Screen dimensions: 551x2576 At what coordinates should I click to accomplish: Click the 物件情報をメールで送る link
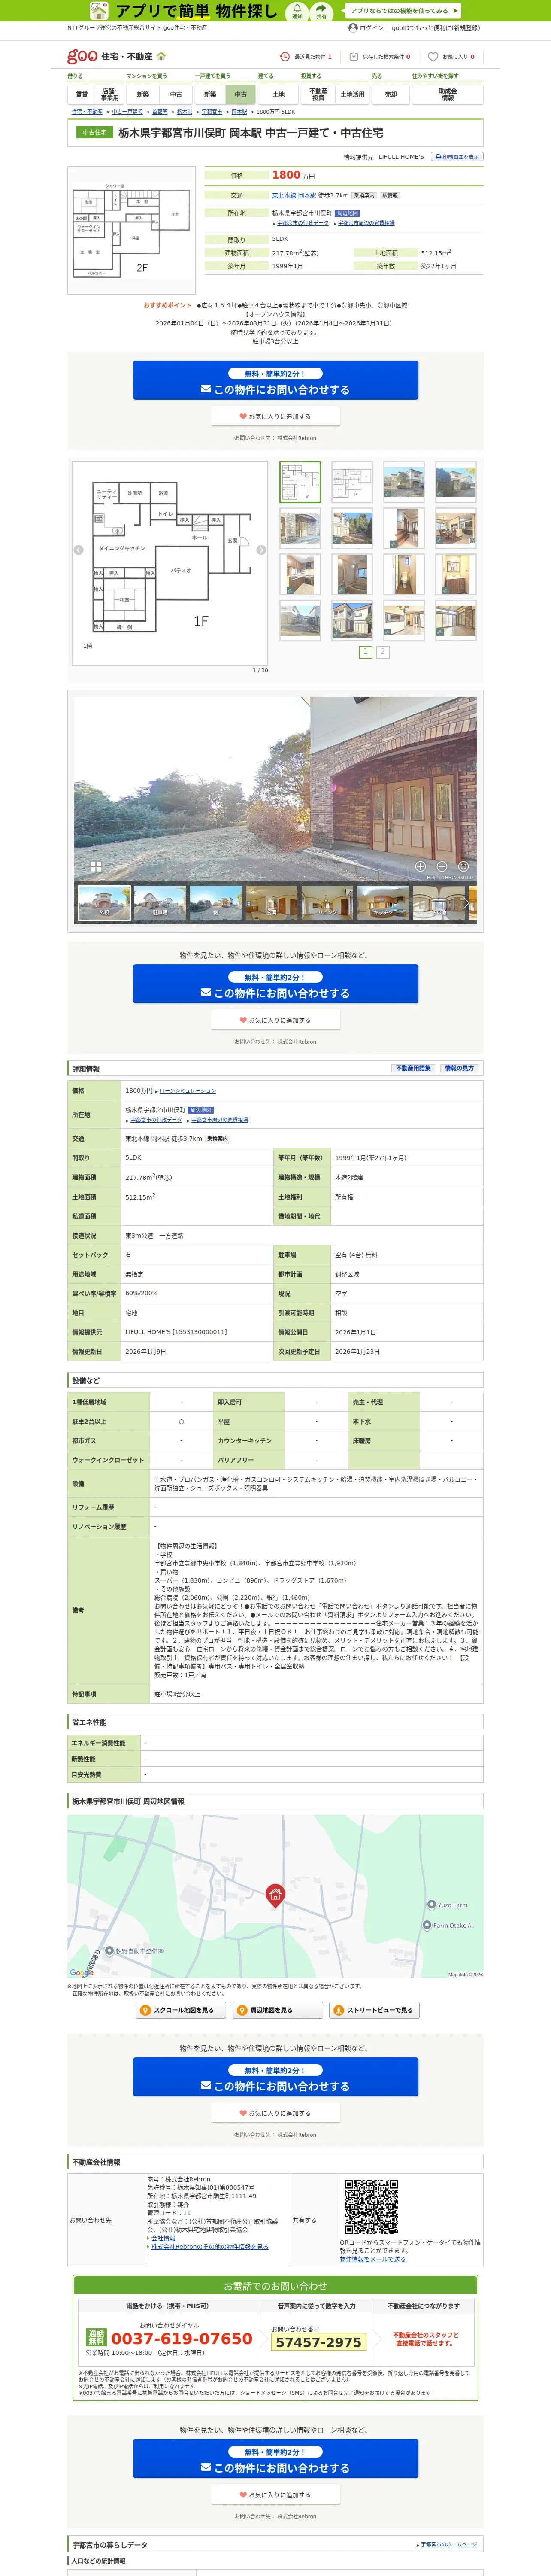coord(372,2259)
